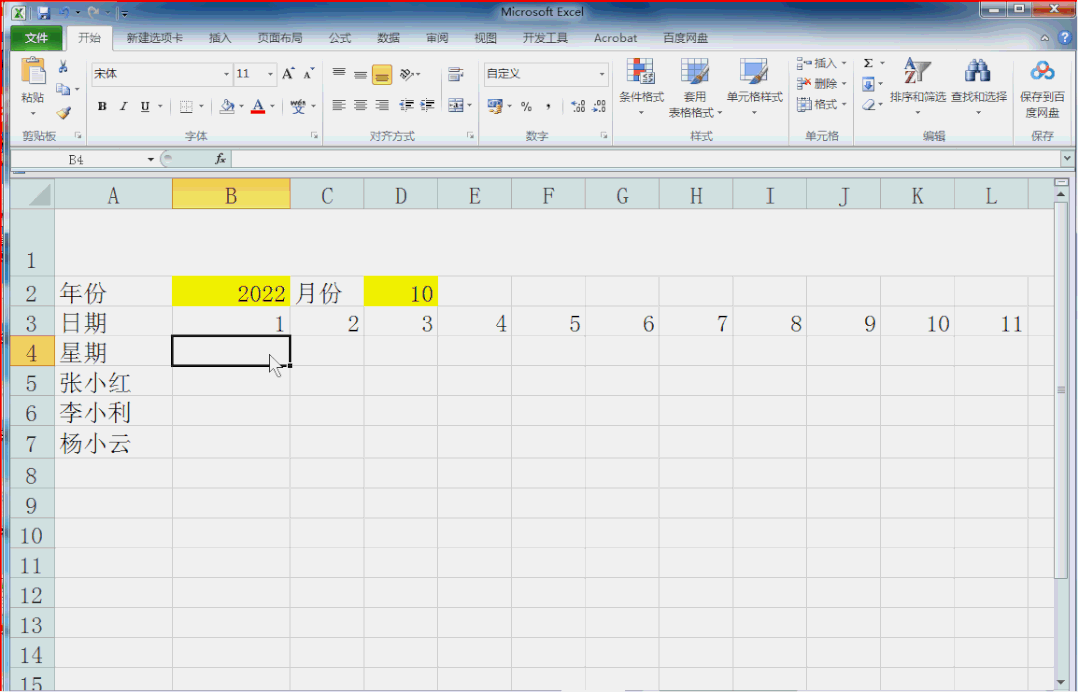Toggle underline formatting
The image size is (1079, 693).
click(145, 106)
